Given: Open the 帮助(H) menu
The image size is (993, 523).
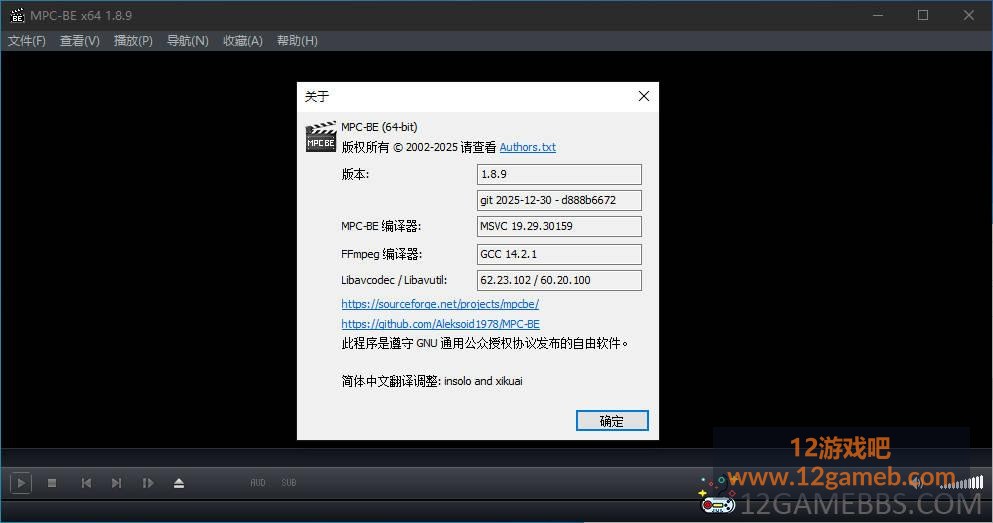Looking at the screenshot, I should point(297,41).
